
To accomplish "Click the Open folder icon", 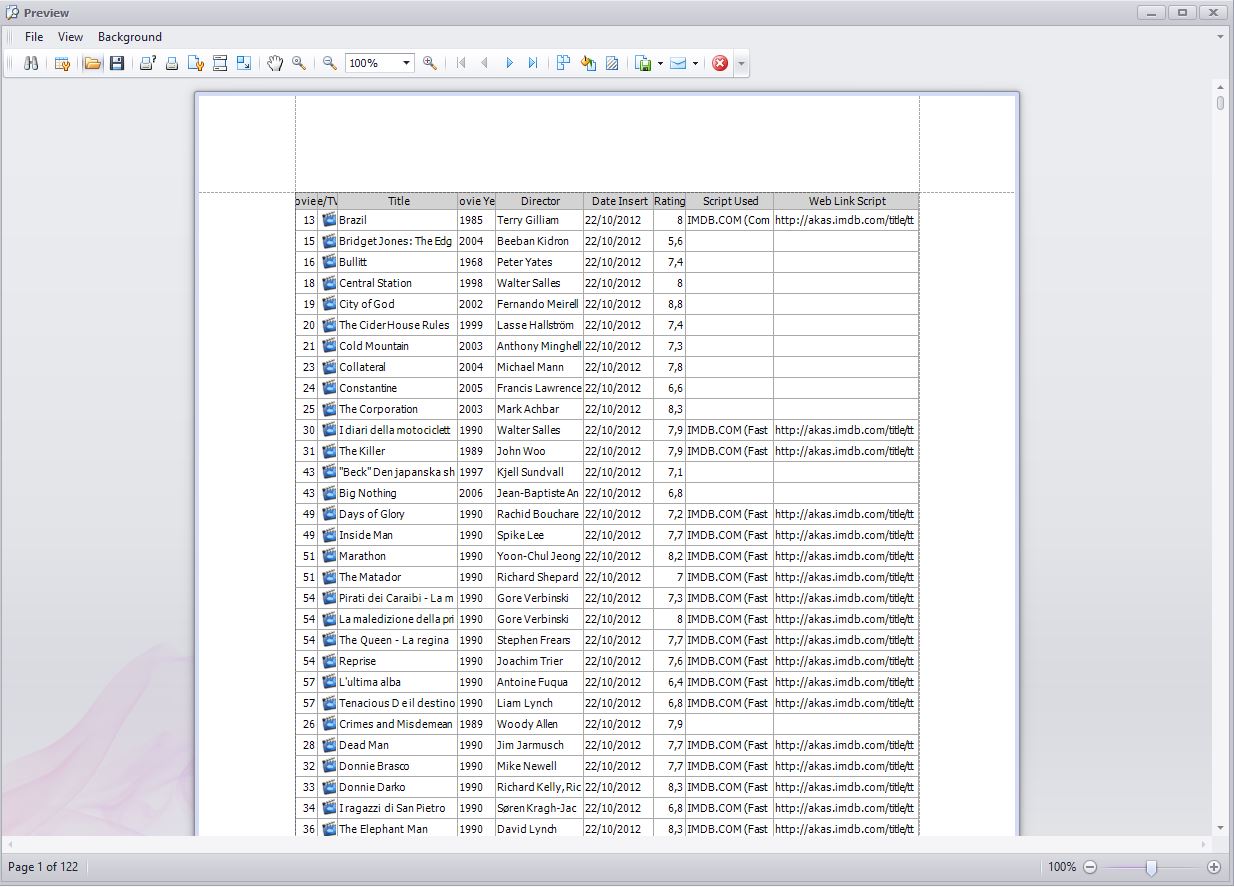I will point(92,63).
